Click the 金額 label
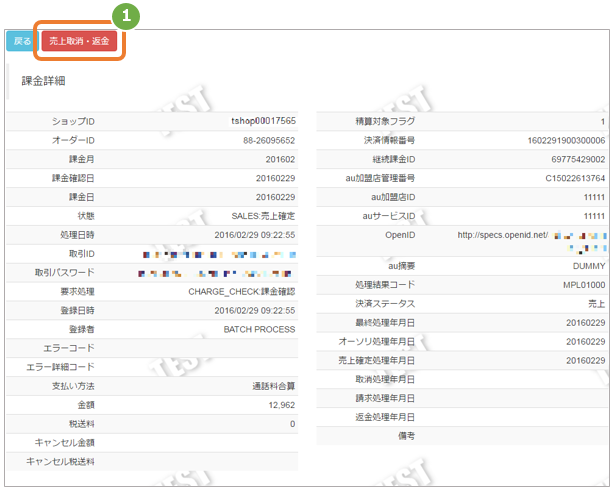 [86, 405]
